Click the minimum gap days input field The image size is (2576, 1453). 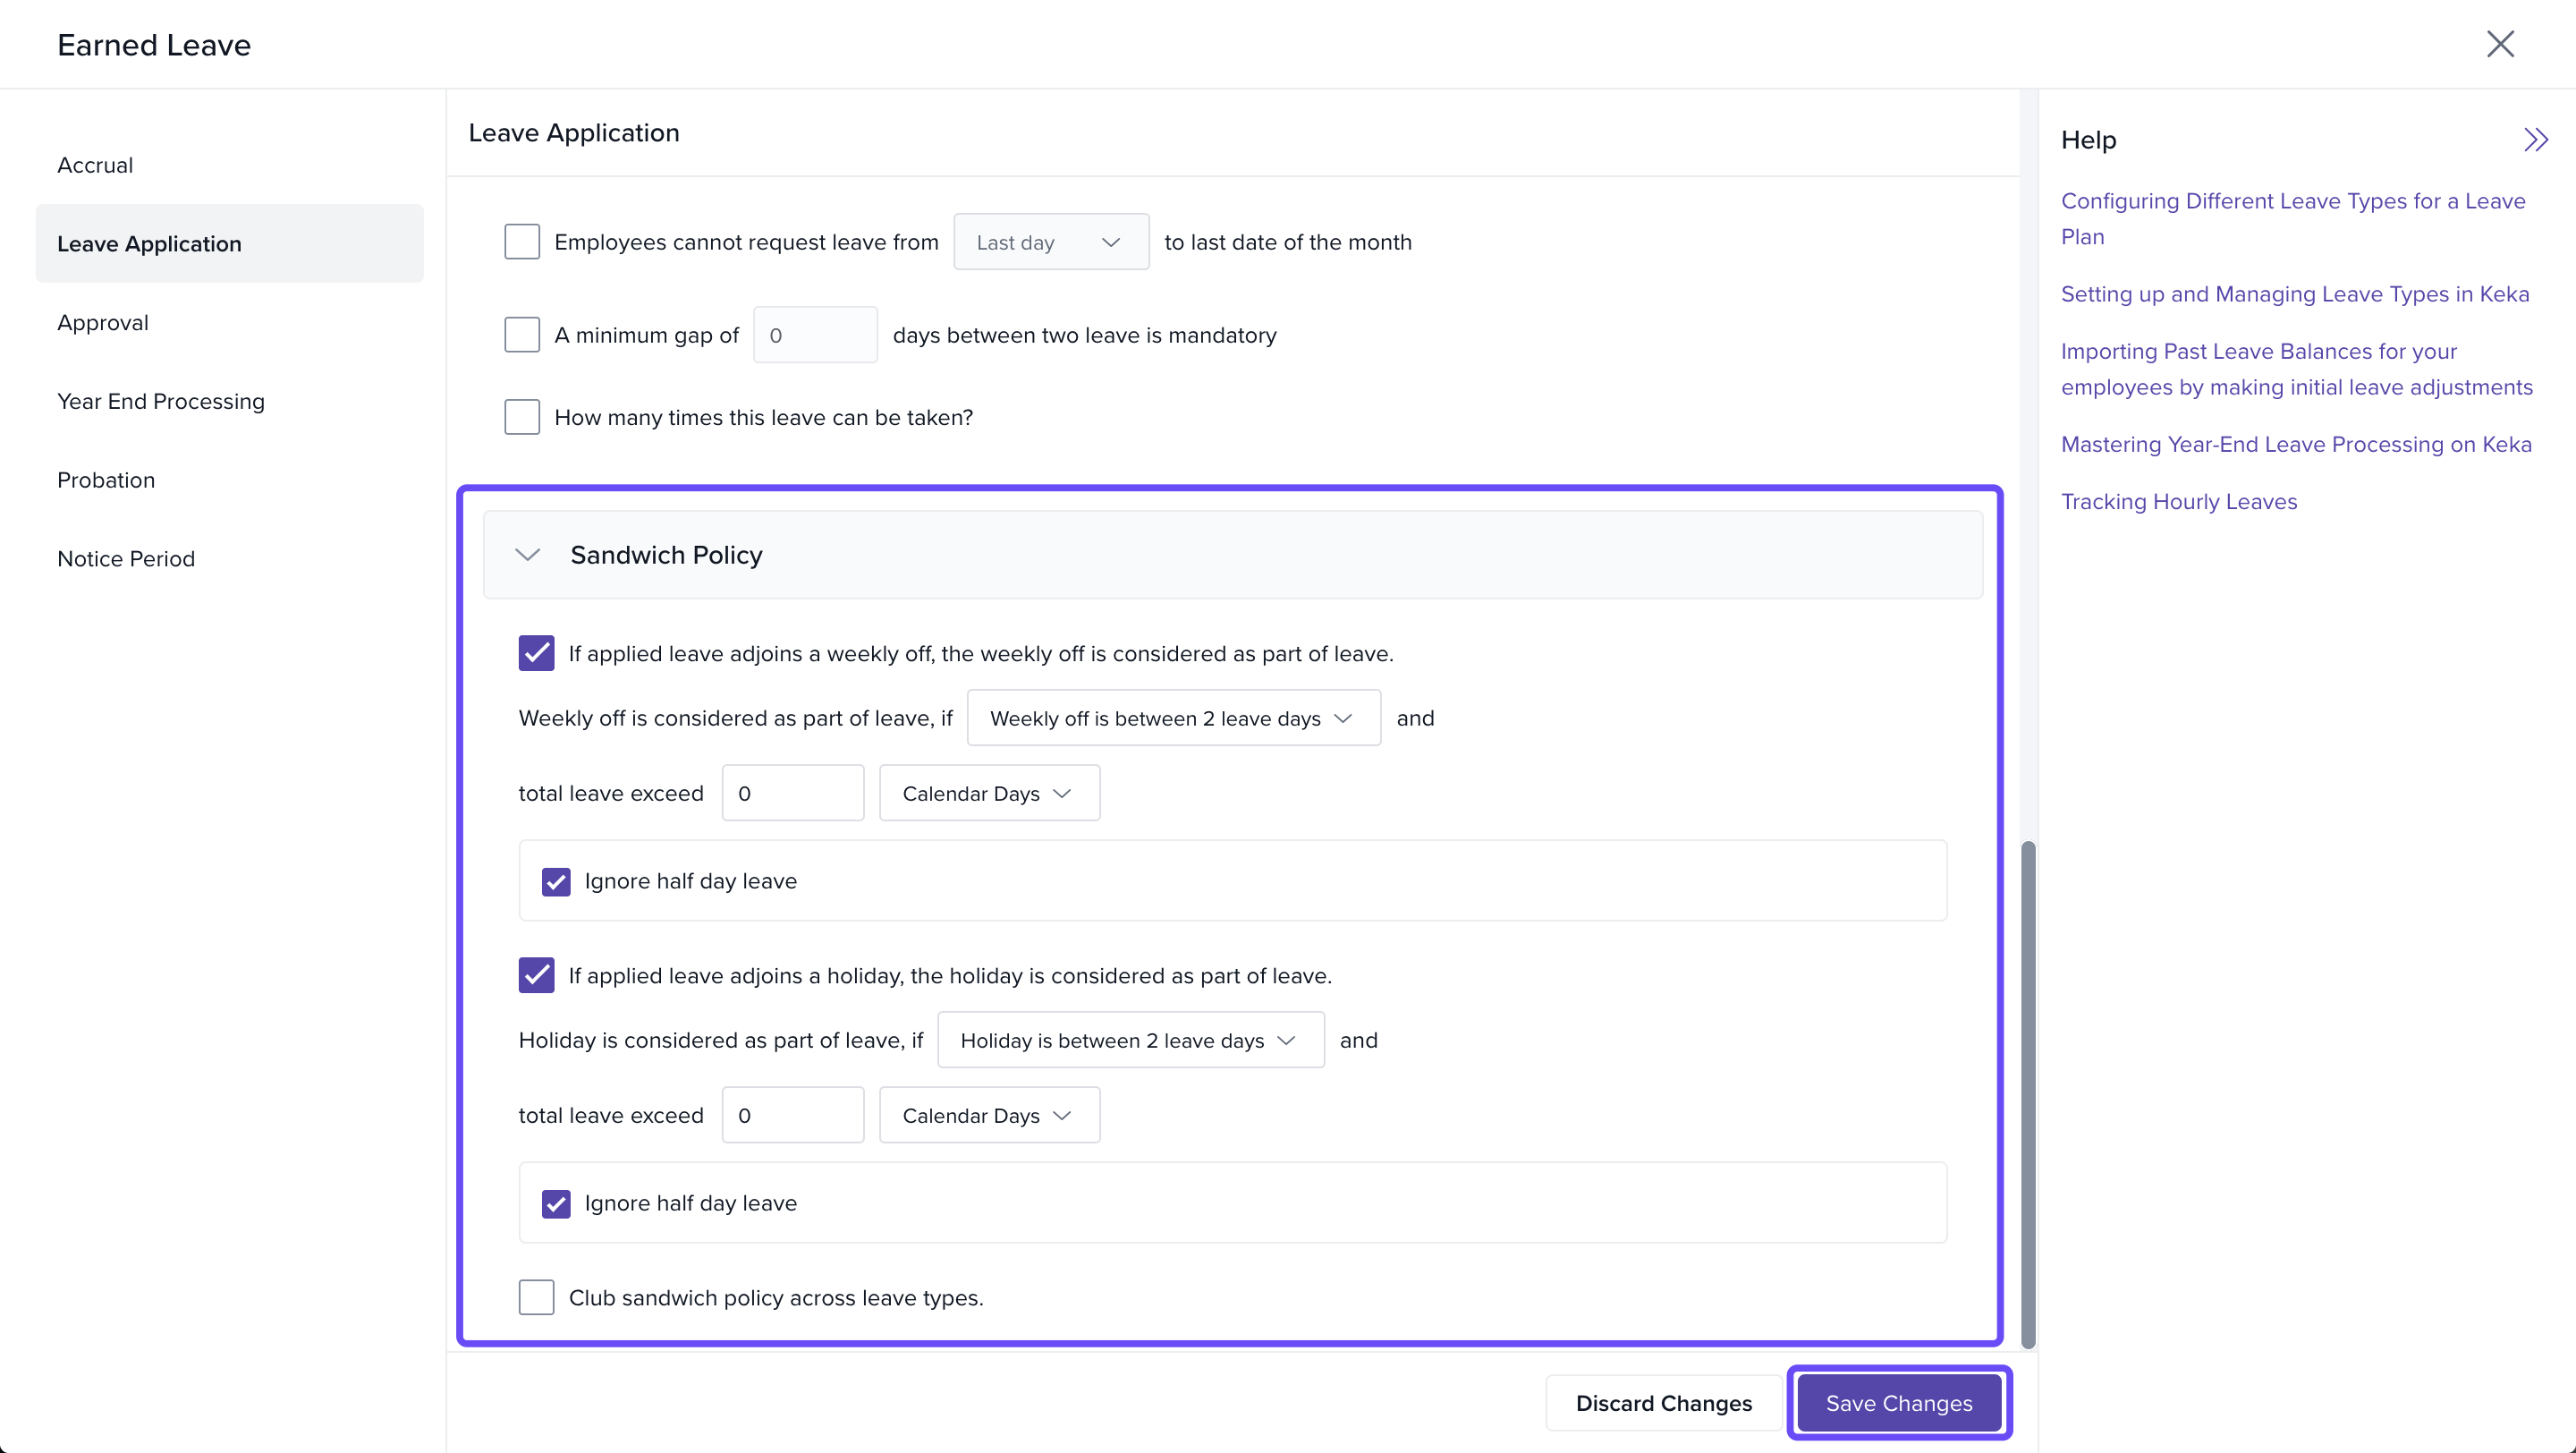(x=815, y=335)
